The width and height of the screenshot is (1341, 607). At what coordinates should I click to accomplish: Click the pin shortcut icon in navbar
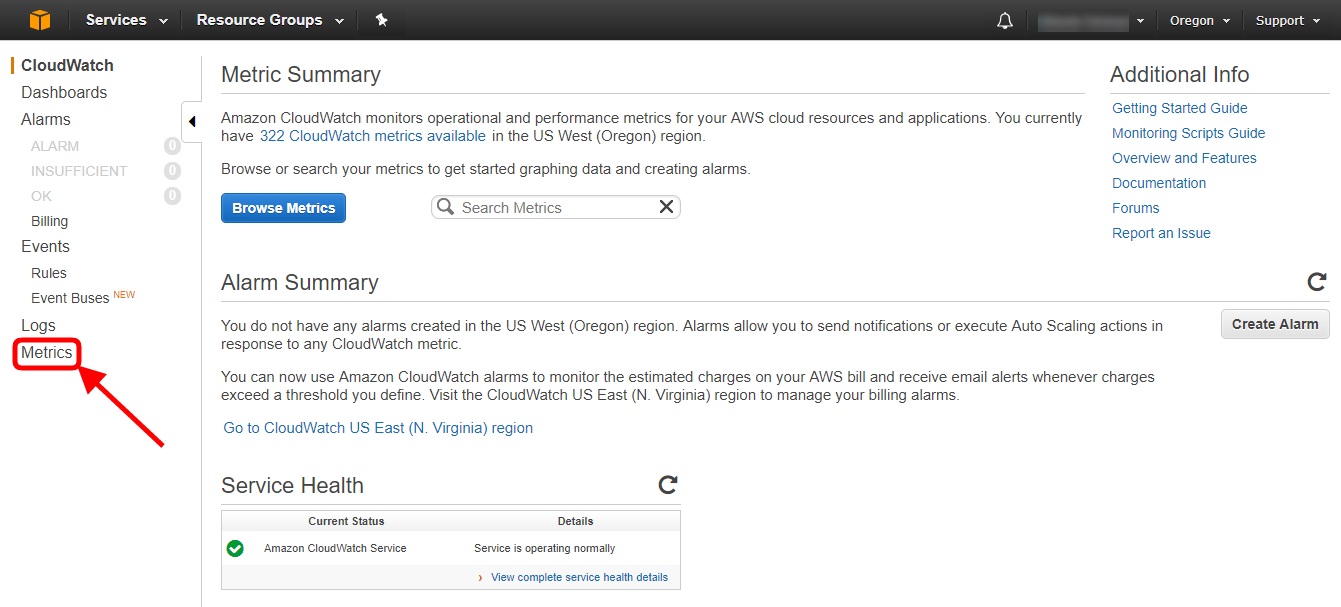381,20
